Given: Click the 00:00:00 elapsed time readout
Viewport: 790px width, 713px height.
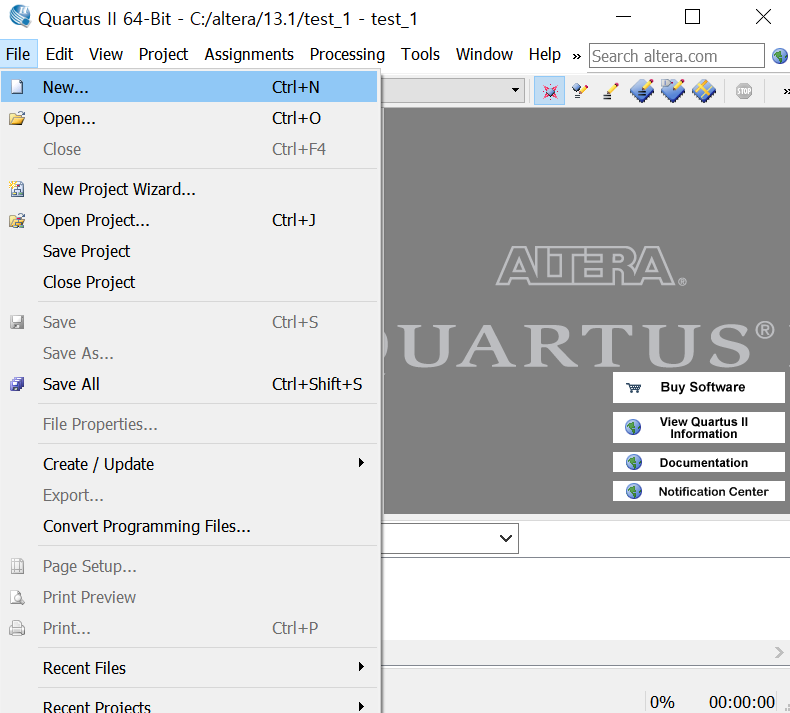Looking at the screenshot, I should click(x=742, y=702).
